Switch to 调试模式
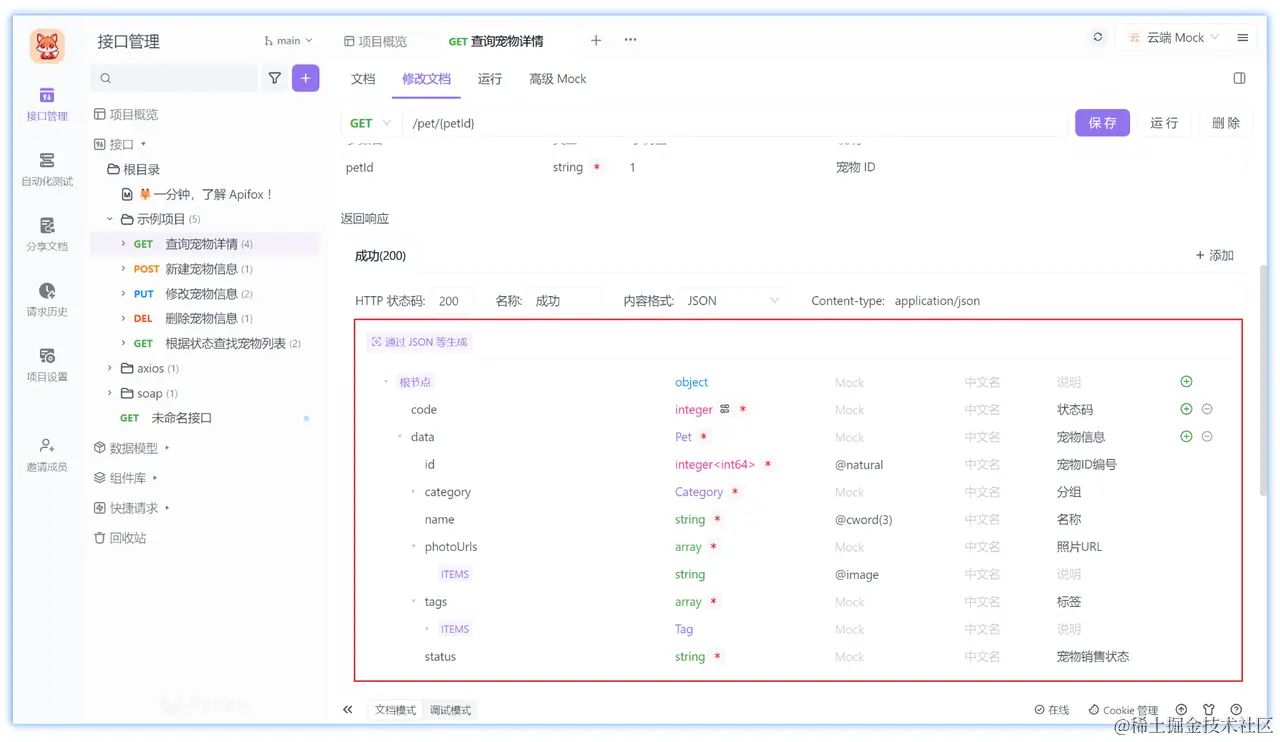 450,710
